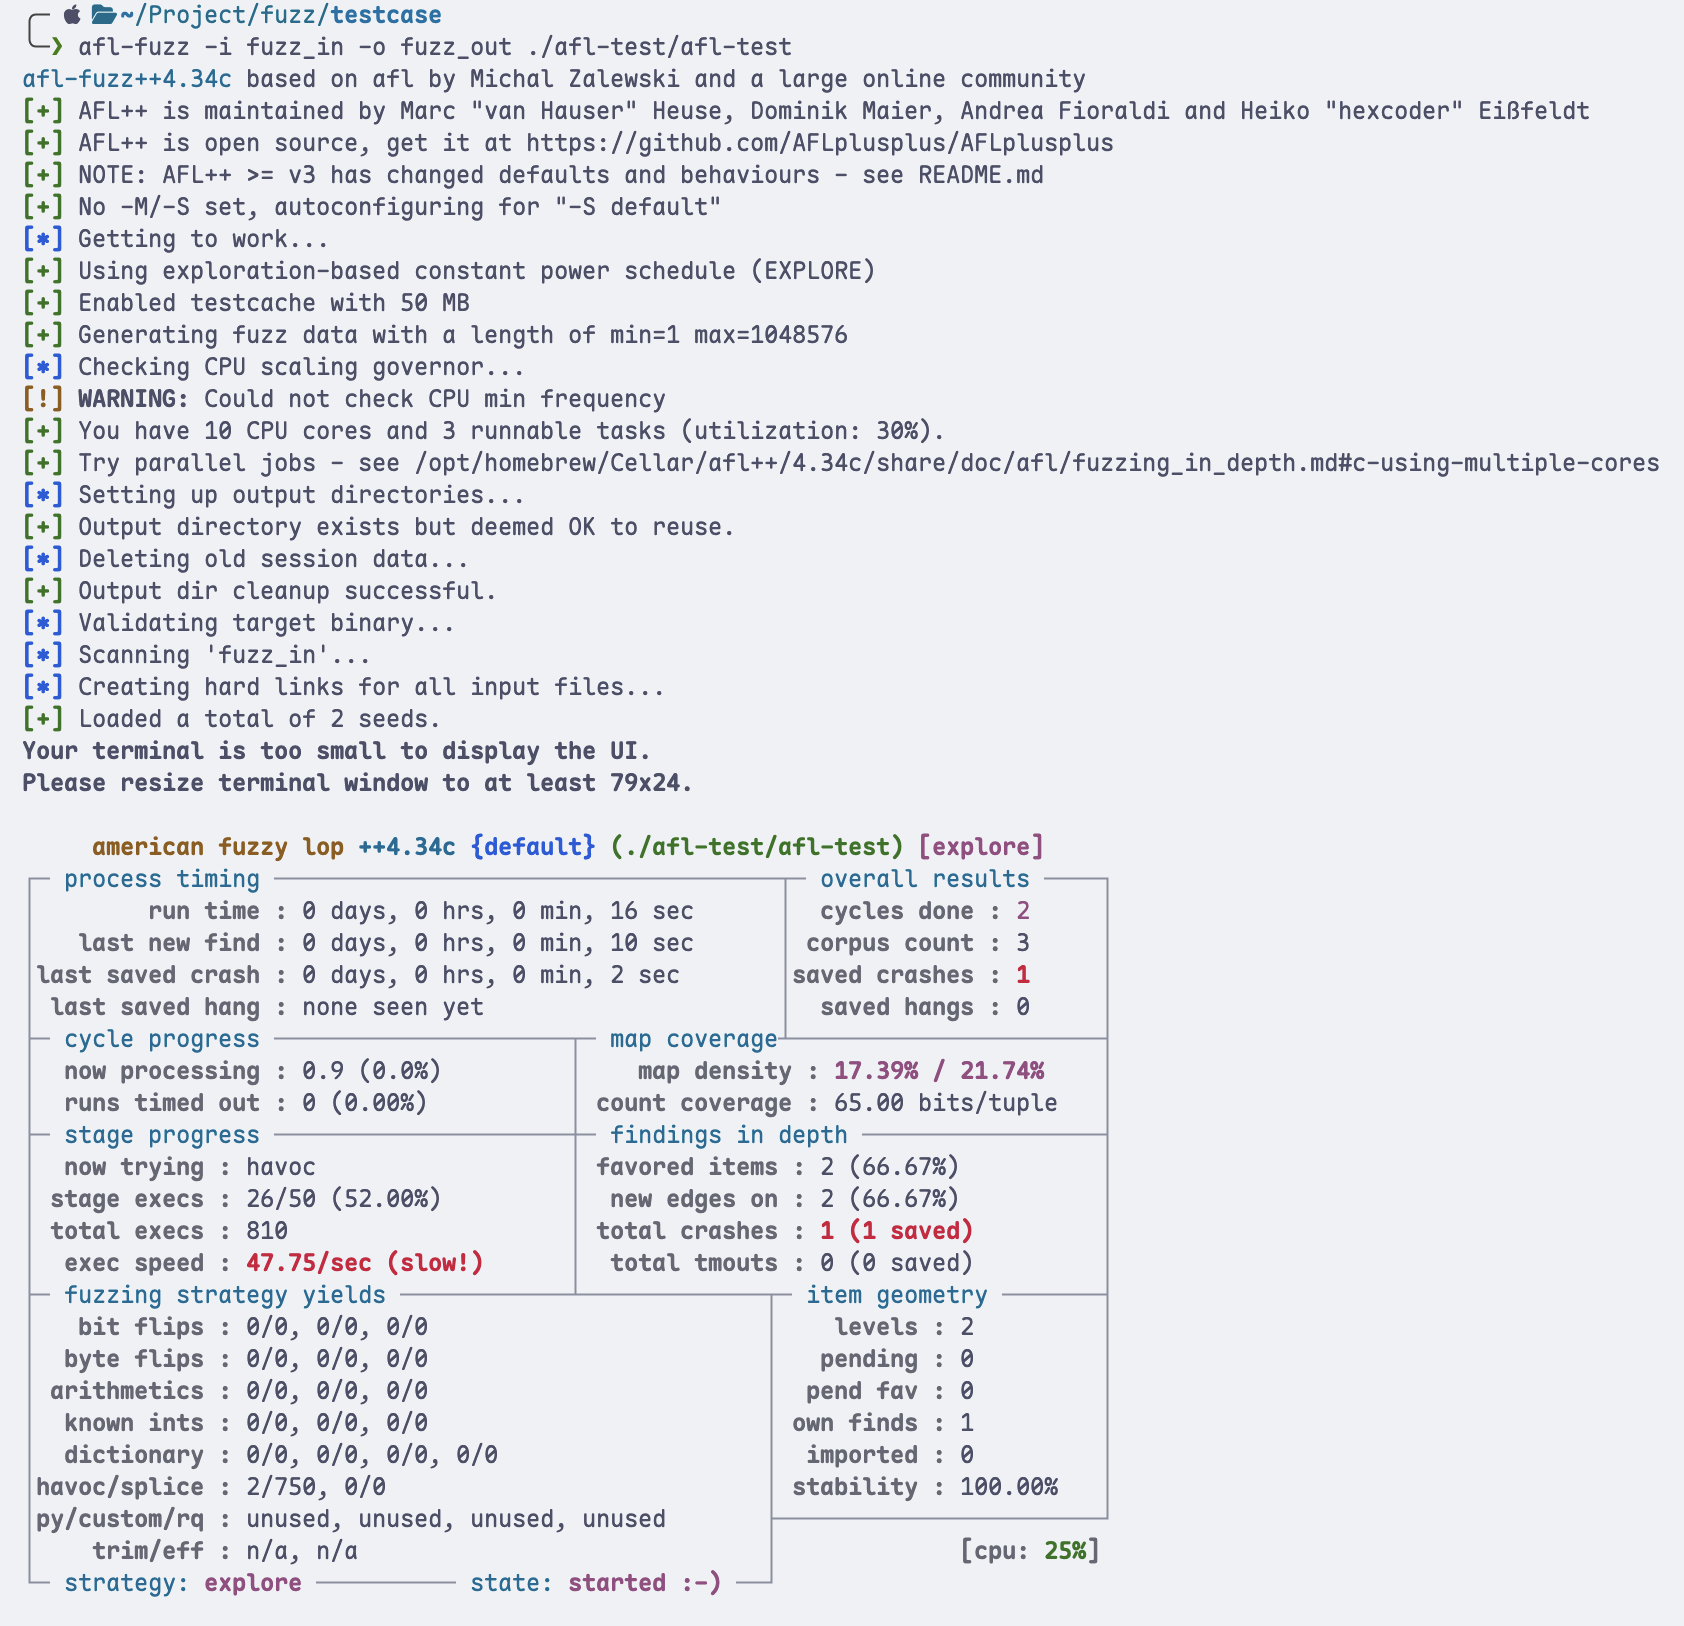Click the green prompt arrow before afl-fuzz
The height and width of the screenshot is (1626, 1684).
coord(57,47)
